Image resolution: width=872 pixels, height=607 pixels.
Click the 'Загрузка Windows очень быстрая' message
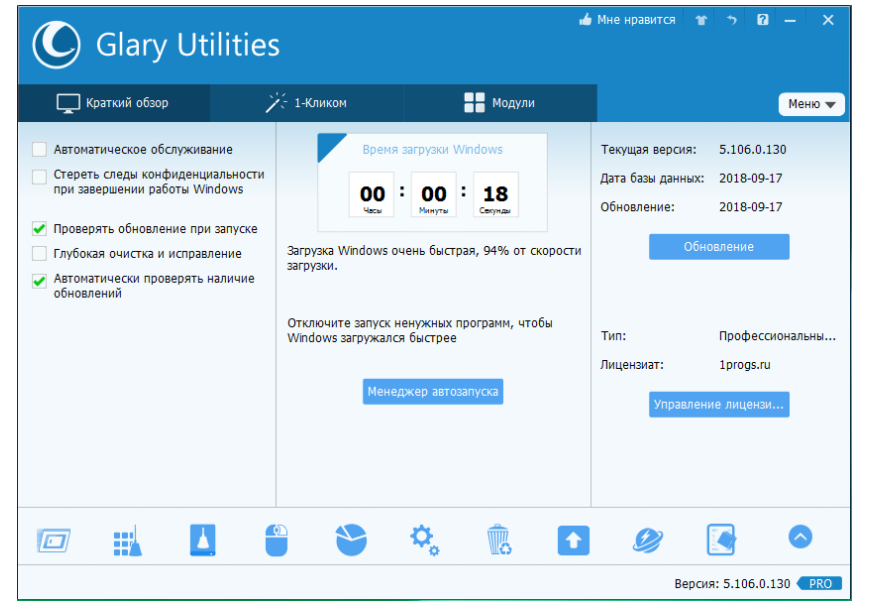coord(434,258)
